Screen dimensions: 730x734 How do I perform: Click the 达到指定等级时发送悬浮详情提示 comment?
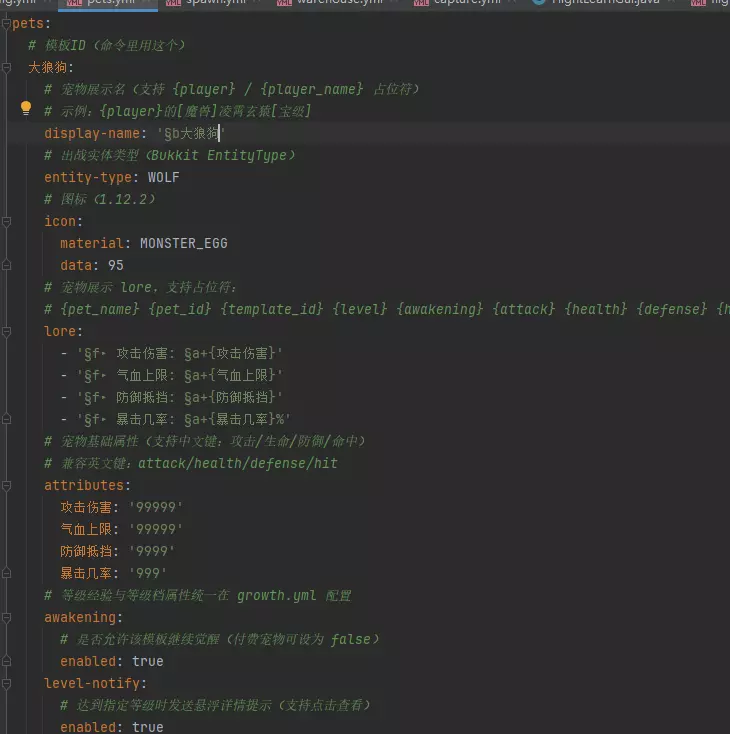[x=215, y=705]
